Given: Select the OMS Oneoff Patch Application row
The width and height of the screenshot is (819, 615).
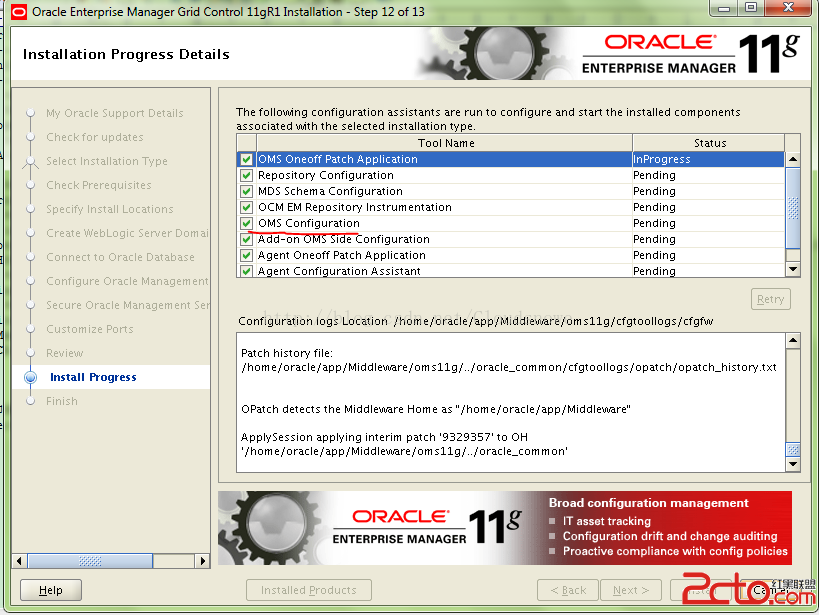Looking at the screenshot, I should pos(511,159).
